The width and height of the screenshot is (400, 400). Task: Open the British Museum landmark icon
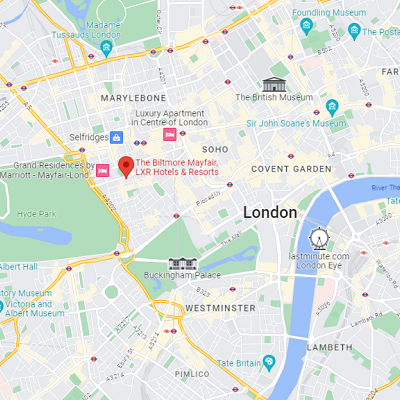[x=274, y=84]
